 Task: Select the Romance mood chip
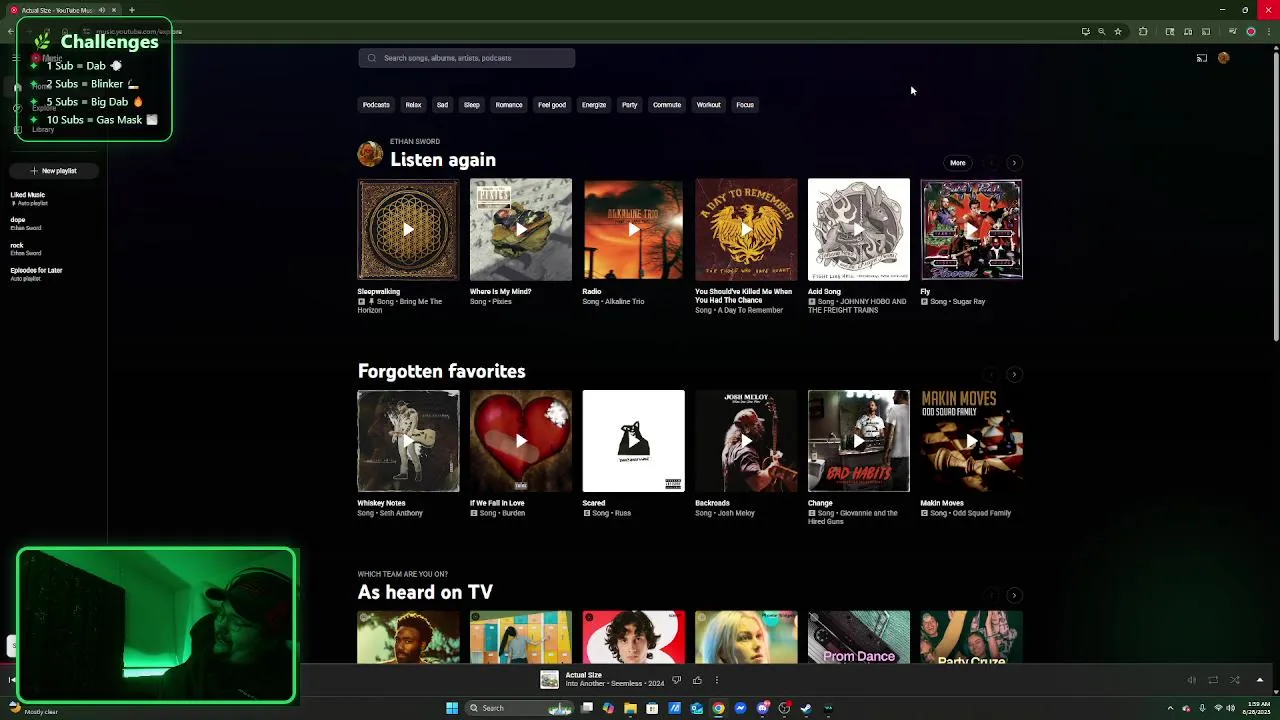pos(509,105)
